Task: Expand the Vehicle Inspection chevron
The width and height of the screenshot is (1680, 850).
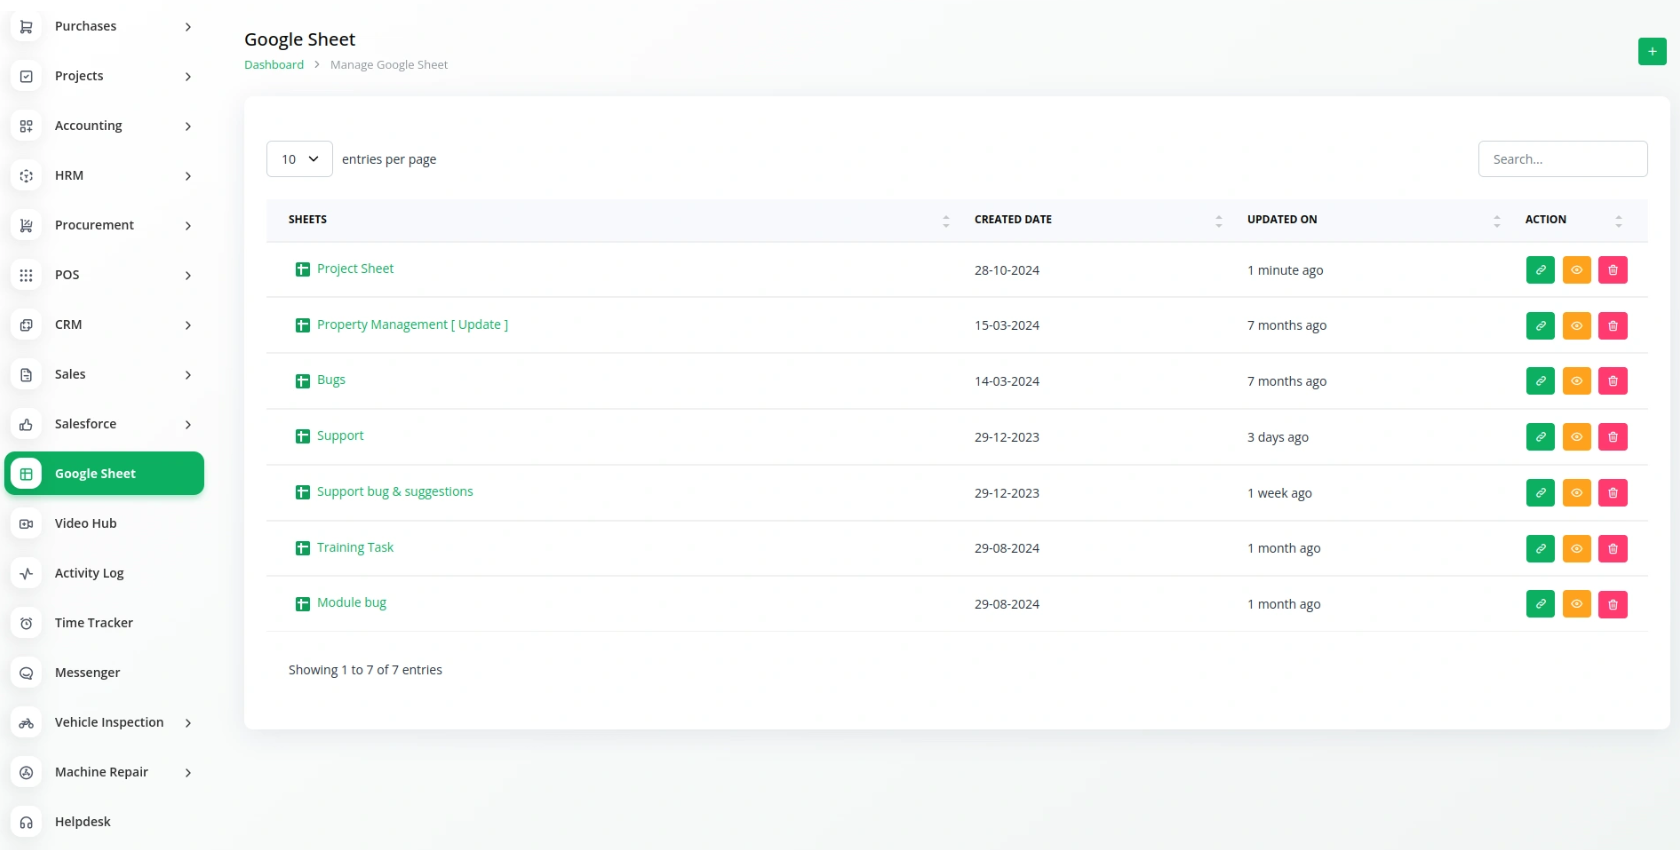Action: point(188,723)
